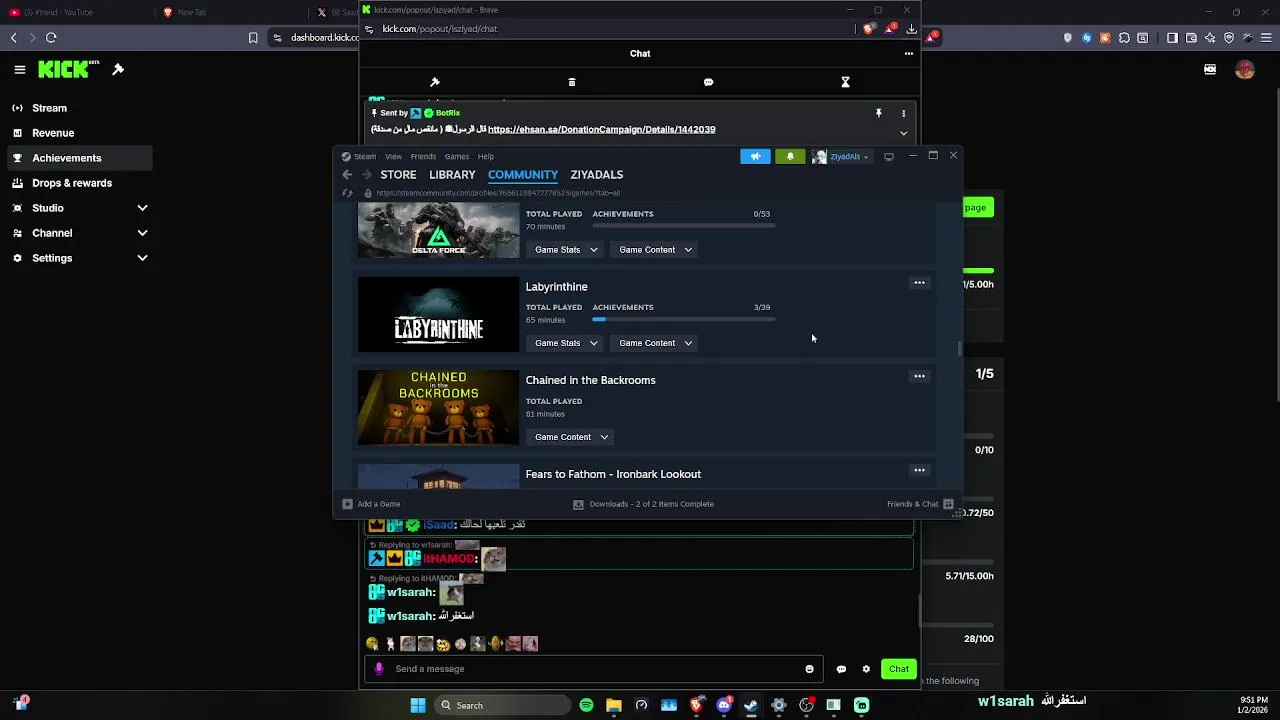
Task: Open Spotify from the taskbar
Action: (586, 705)
